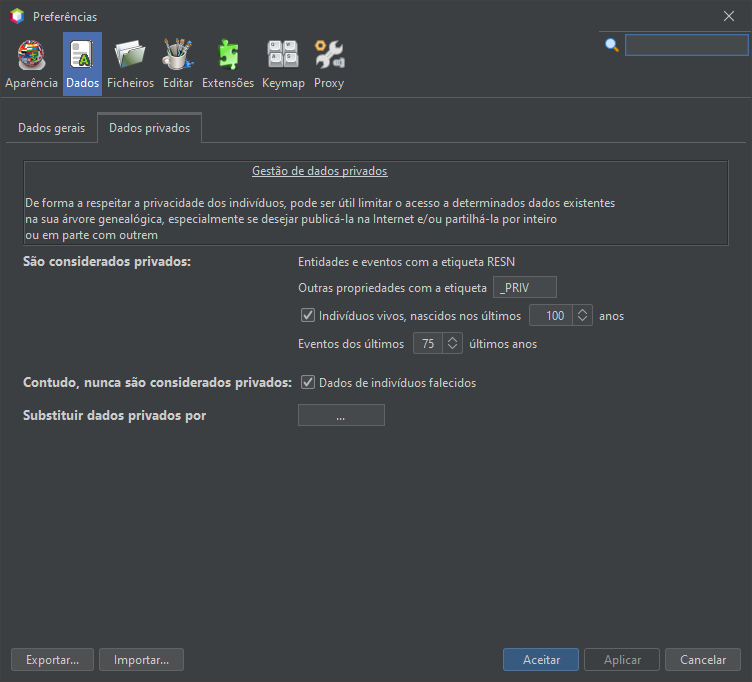The image size is (752, 682).
Task: Click inside the preferences search field
Action: [x=686, y=45]
